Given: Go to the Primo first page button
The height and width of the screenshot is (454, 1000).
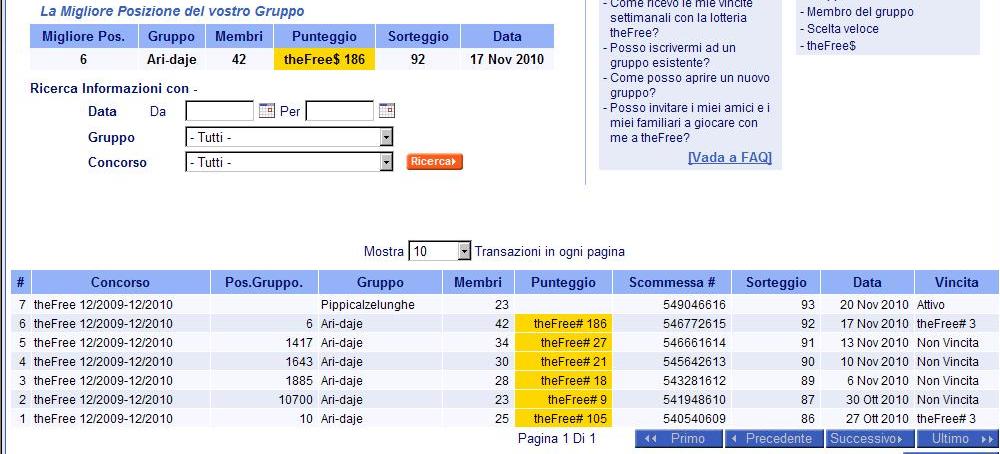Looking at the screenshot, I should tap(678, 439).
